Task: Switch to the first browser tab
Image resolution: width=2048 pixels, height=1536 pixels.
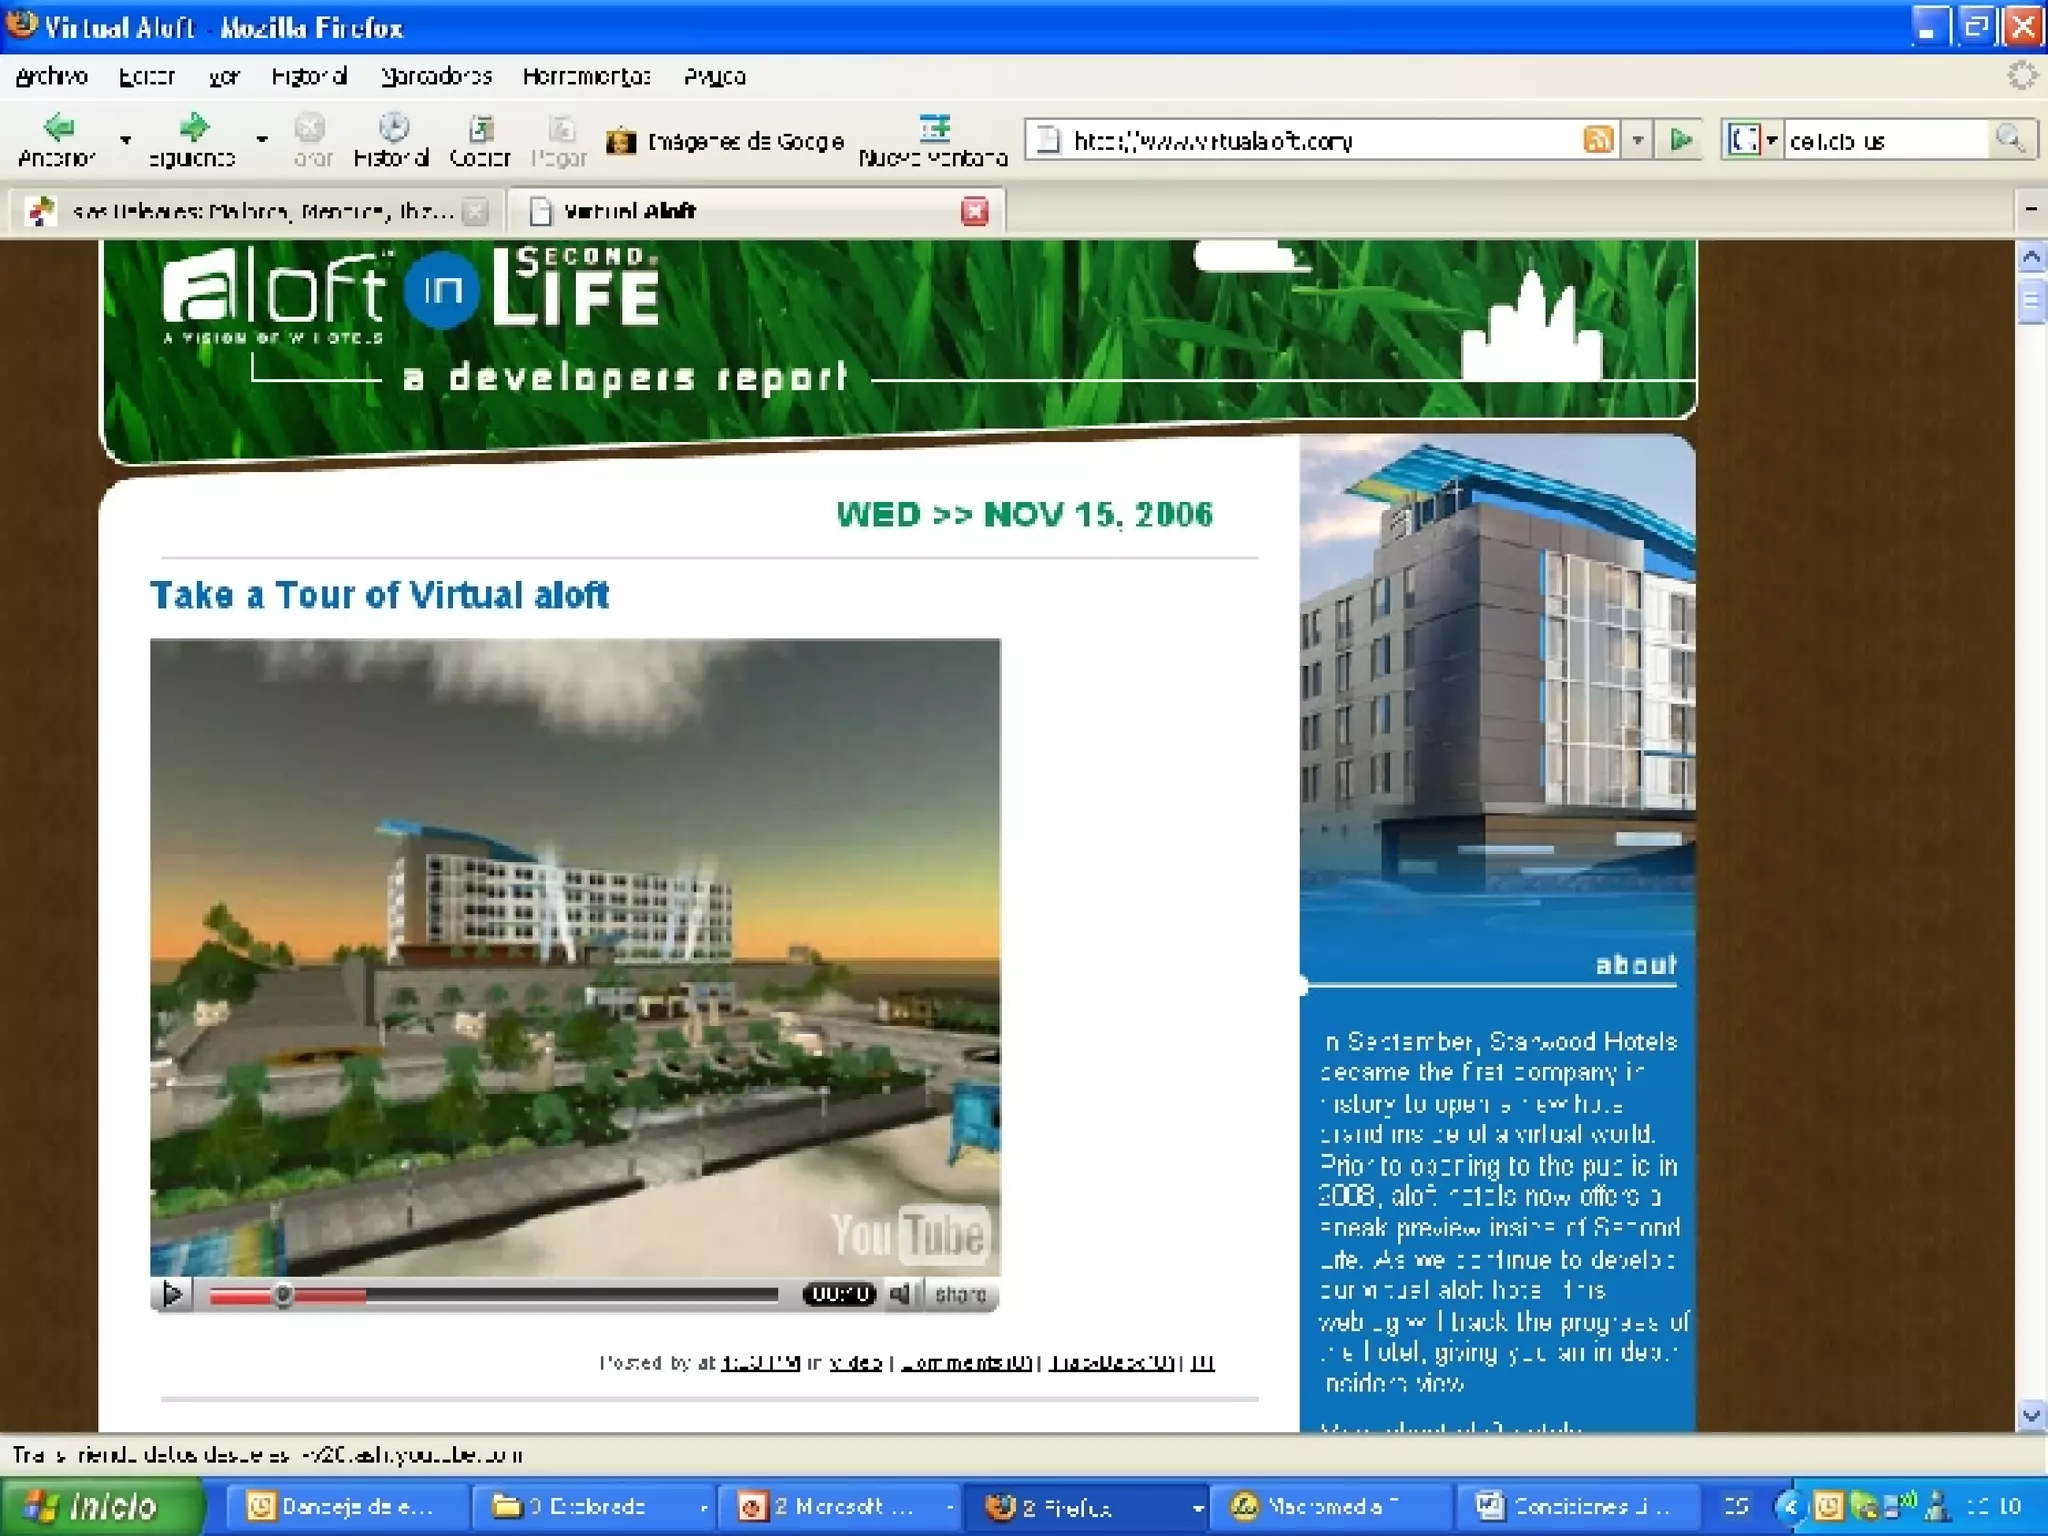Action: click(255, 211)
